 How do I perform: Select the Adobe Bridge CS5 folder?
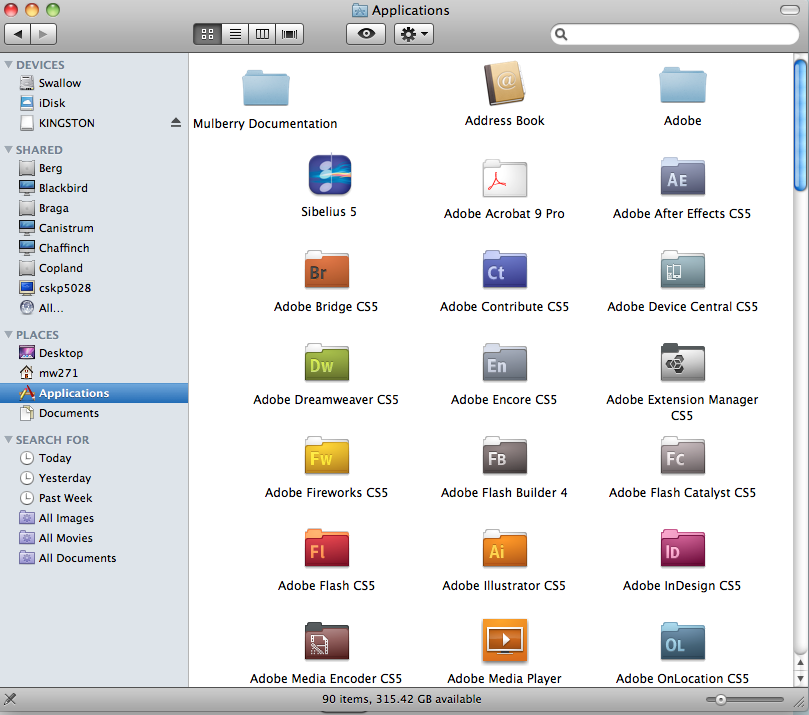click(x=327, y=269)
